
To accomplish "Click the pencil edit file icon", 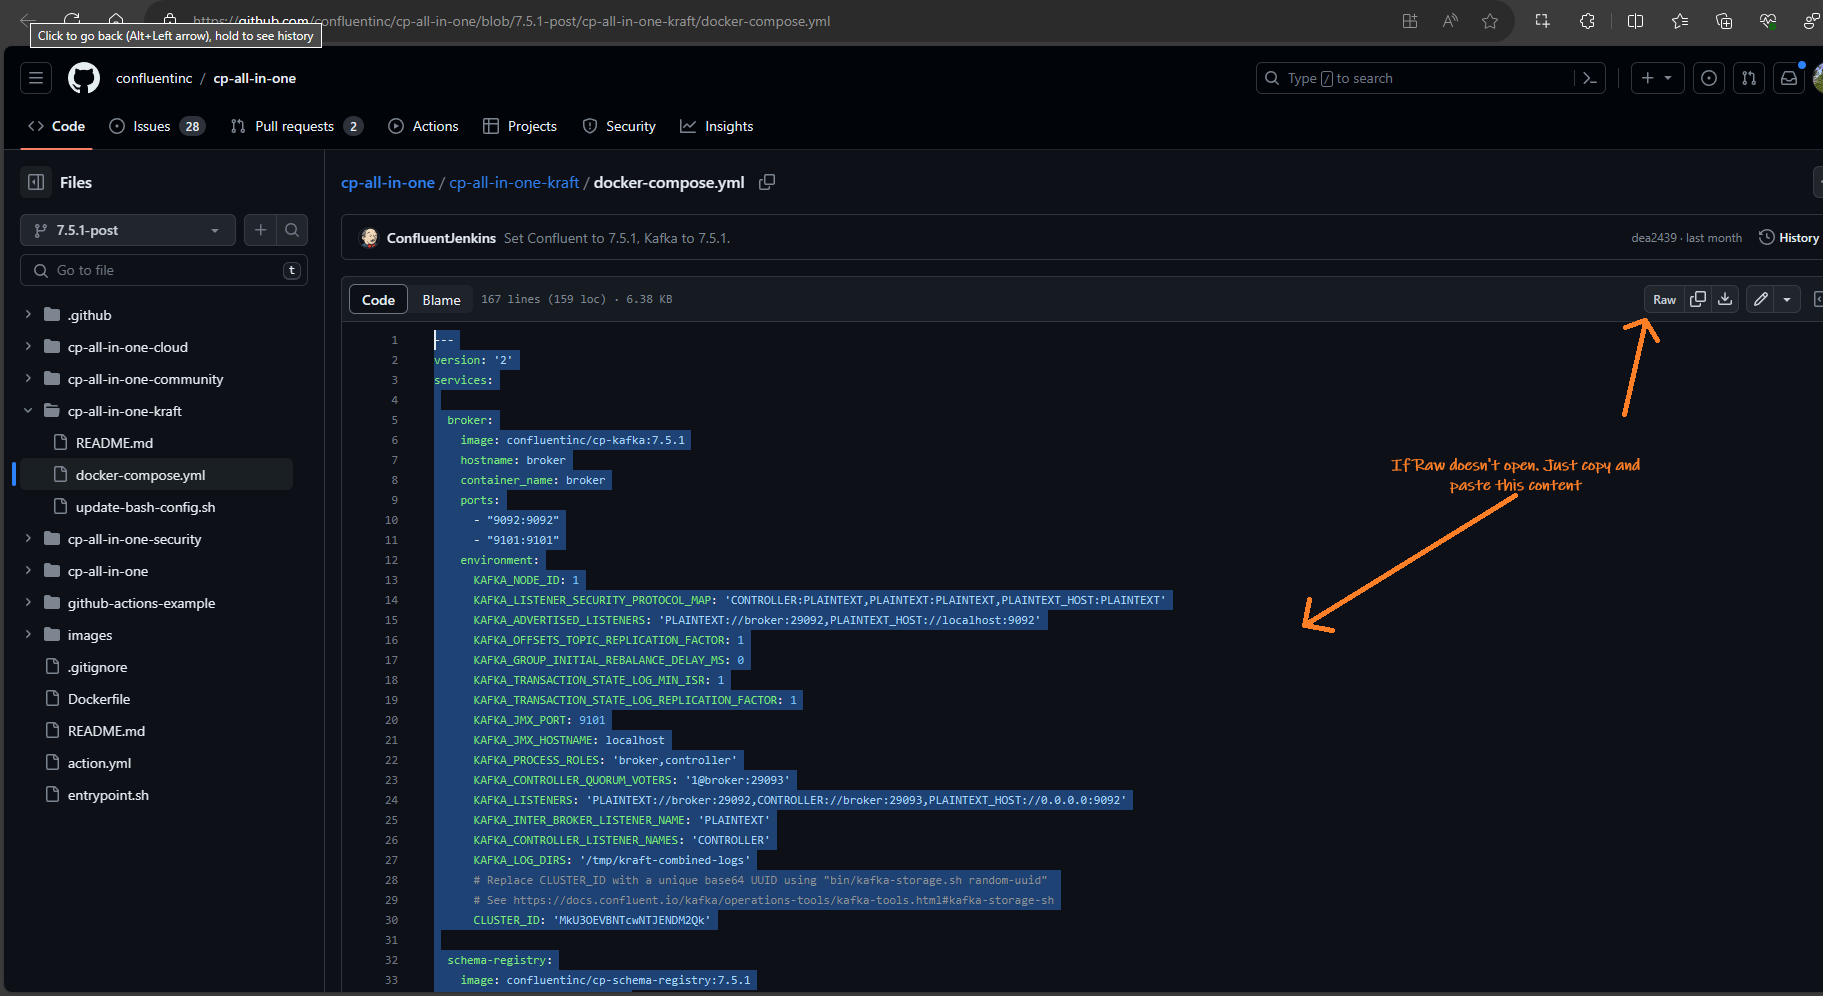I will (1761, 299).
